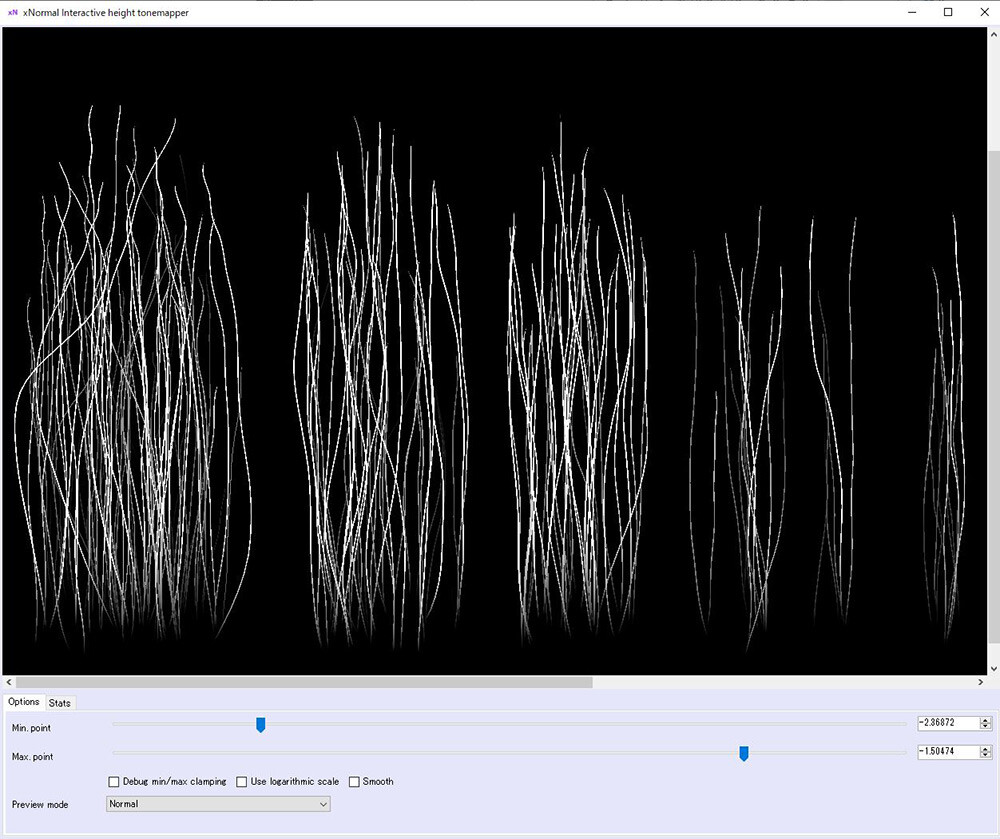Enable Debug min/max clamping checkbox
The height and width of the screenshot is (839, 1000).
[x=114, y=782]
